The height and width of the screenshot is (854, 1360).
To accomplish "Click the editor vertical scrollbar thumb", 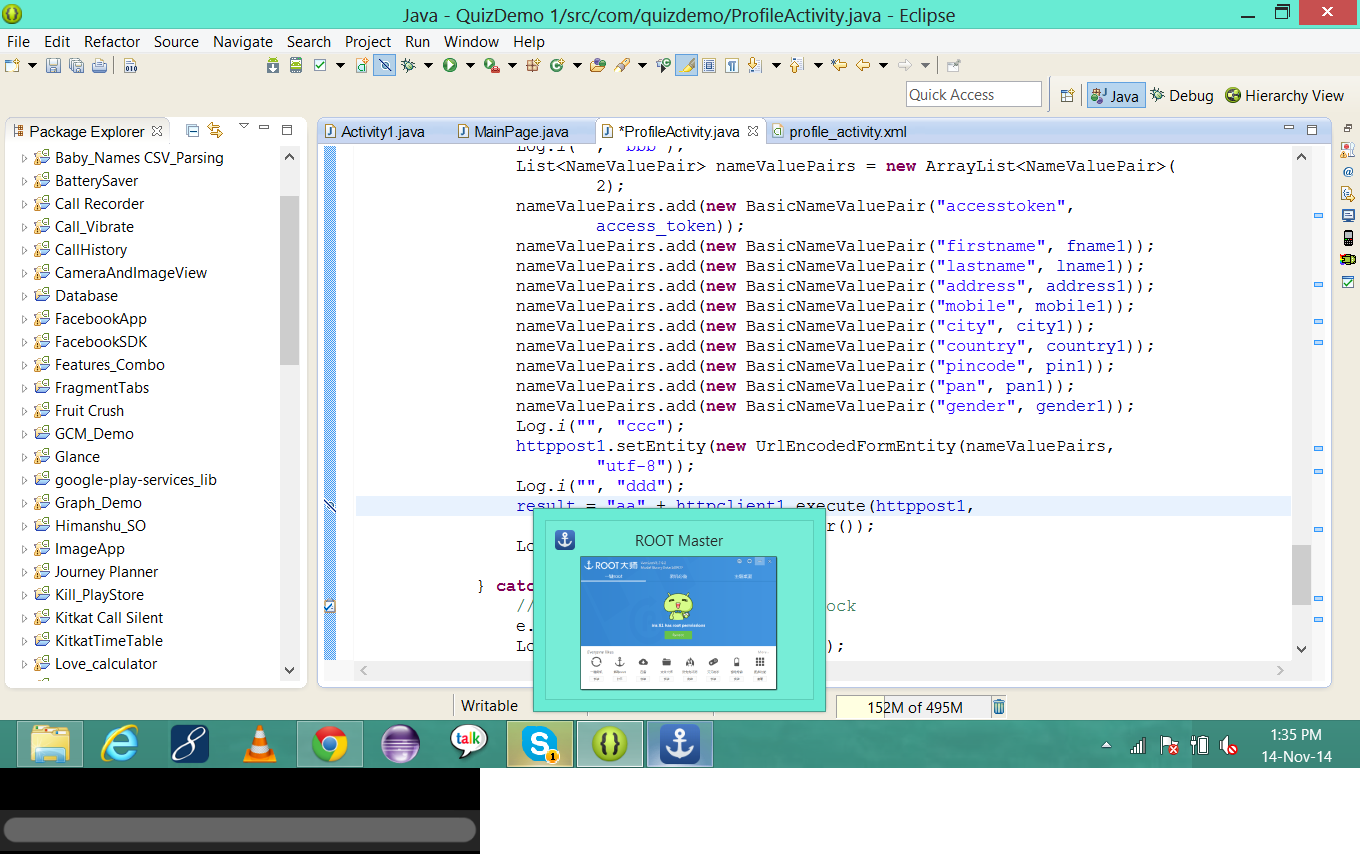I will pos(1301,574).
